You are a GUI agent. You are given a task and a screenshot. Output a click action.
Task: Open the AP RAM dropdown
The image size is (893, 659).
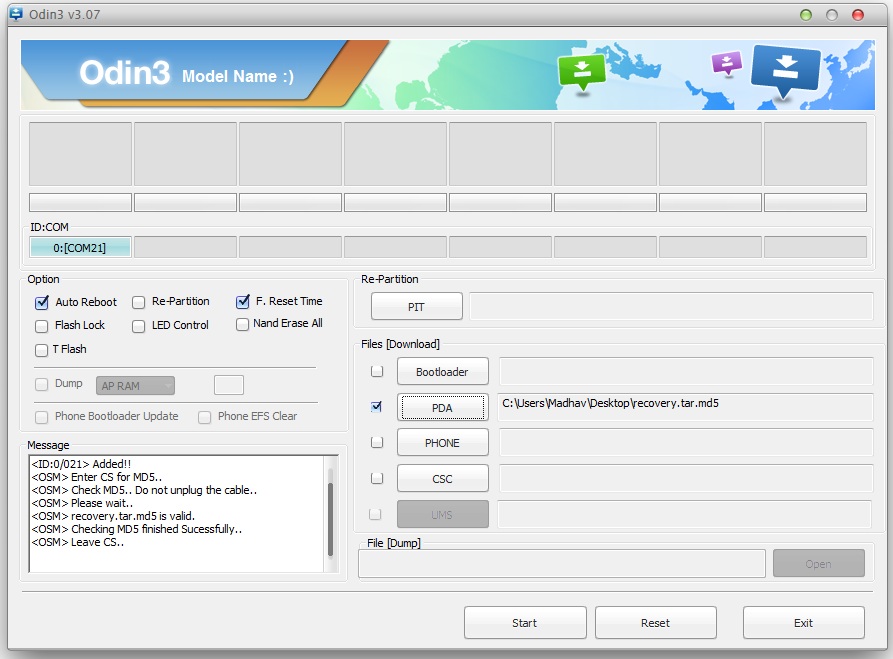point(136,385)
